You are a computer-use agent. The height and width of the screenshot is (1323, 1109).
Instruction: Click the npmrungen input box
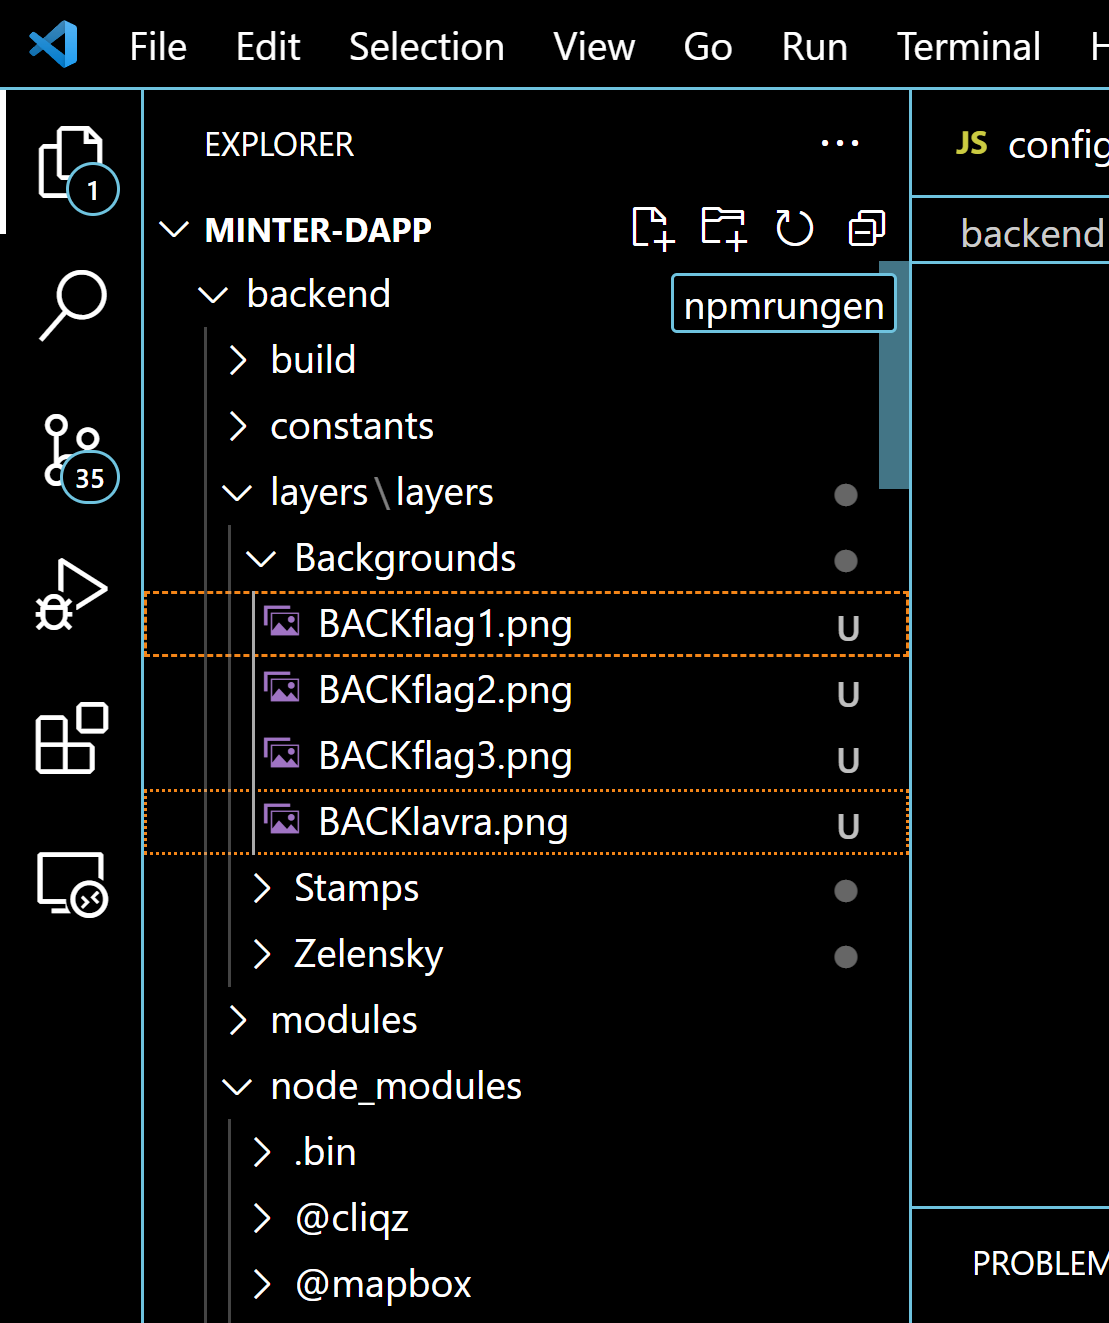(783, 304)
